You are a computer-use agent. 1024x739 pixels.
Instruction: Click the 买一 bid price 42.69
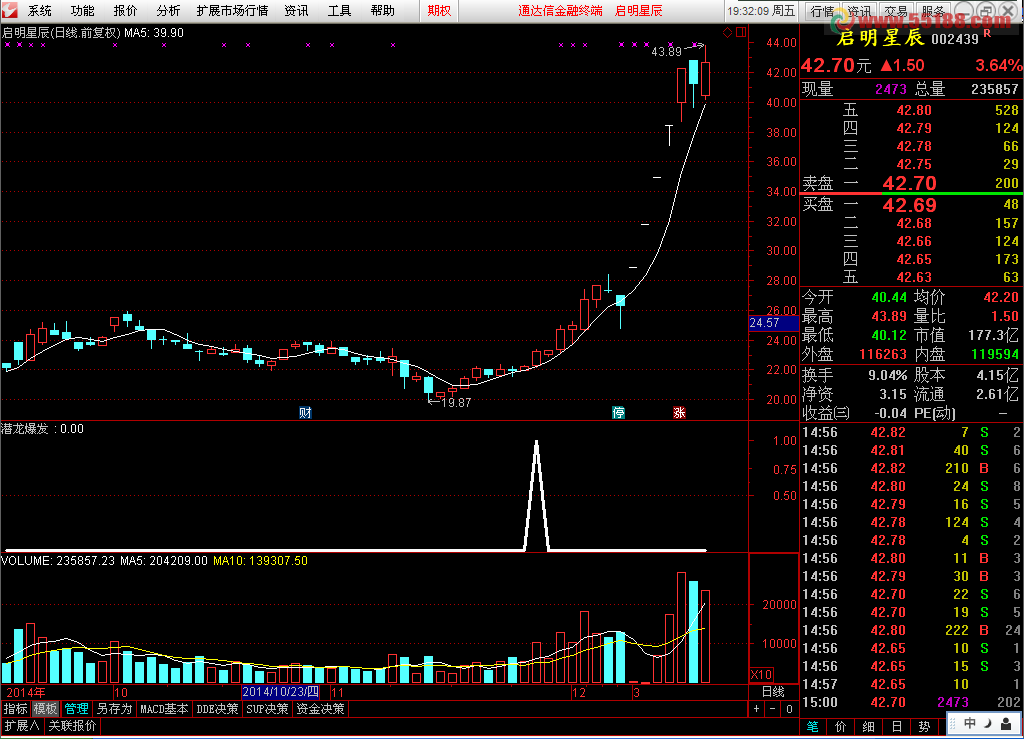tap(909, 205)
